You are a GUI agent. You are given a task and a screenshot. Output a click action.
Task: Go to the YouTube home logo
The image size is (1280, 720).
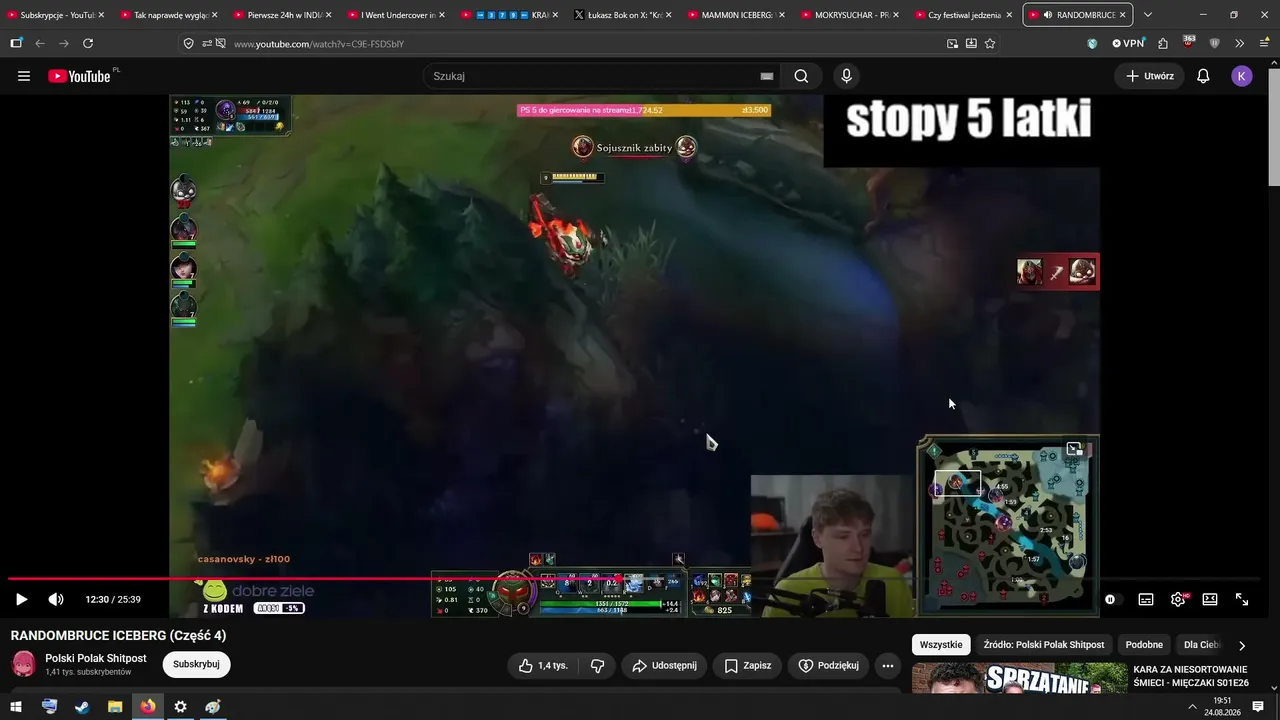79,76
